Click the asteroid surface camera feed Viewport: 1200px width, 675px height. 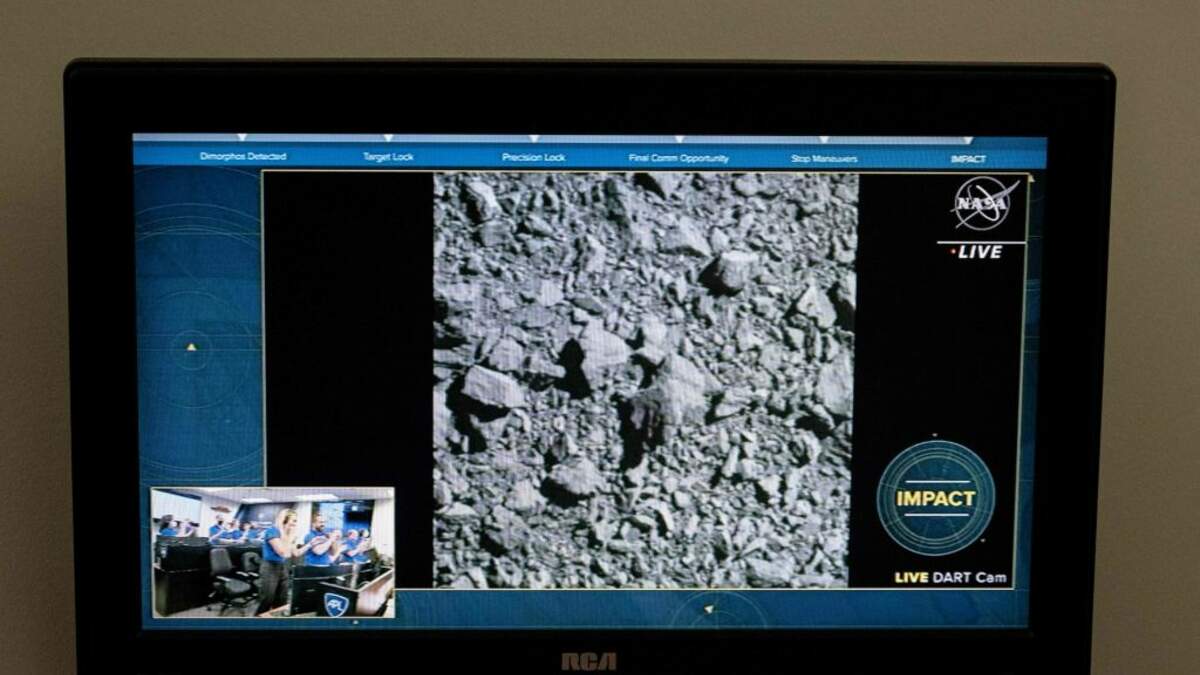645,380
